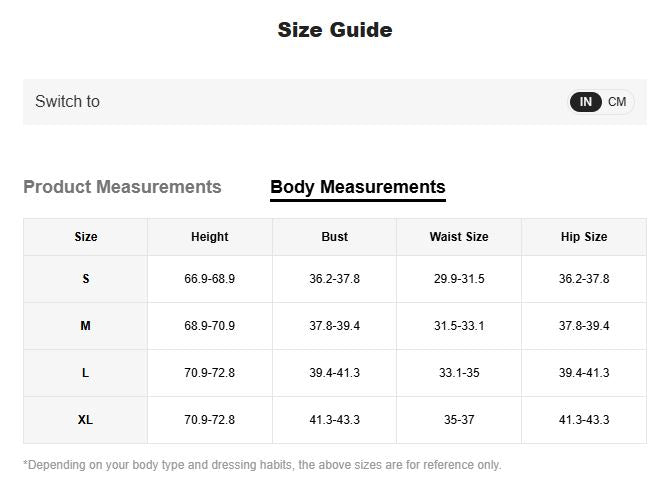Screen dimensions: 663x485
Task: Click the Size Guide heading
Action: (335, 30)
